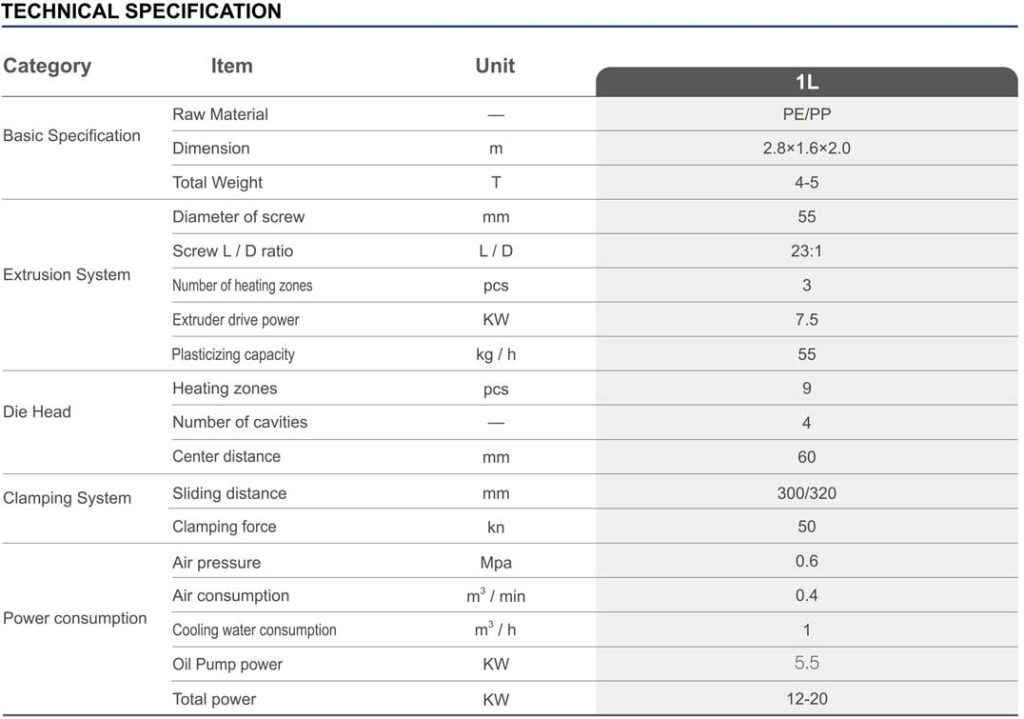Select the PE/PP raw material value
Image resolution: width=1024 pixels, height=719 pixels.
pos(806,114)
